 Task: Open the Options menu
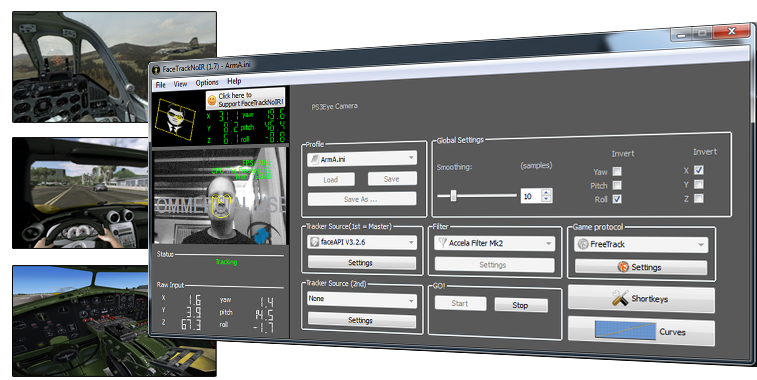[x=207, y=83]
